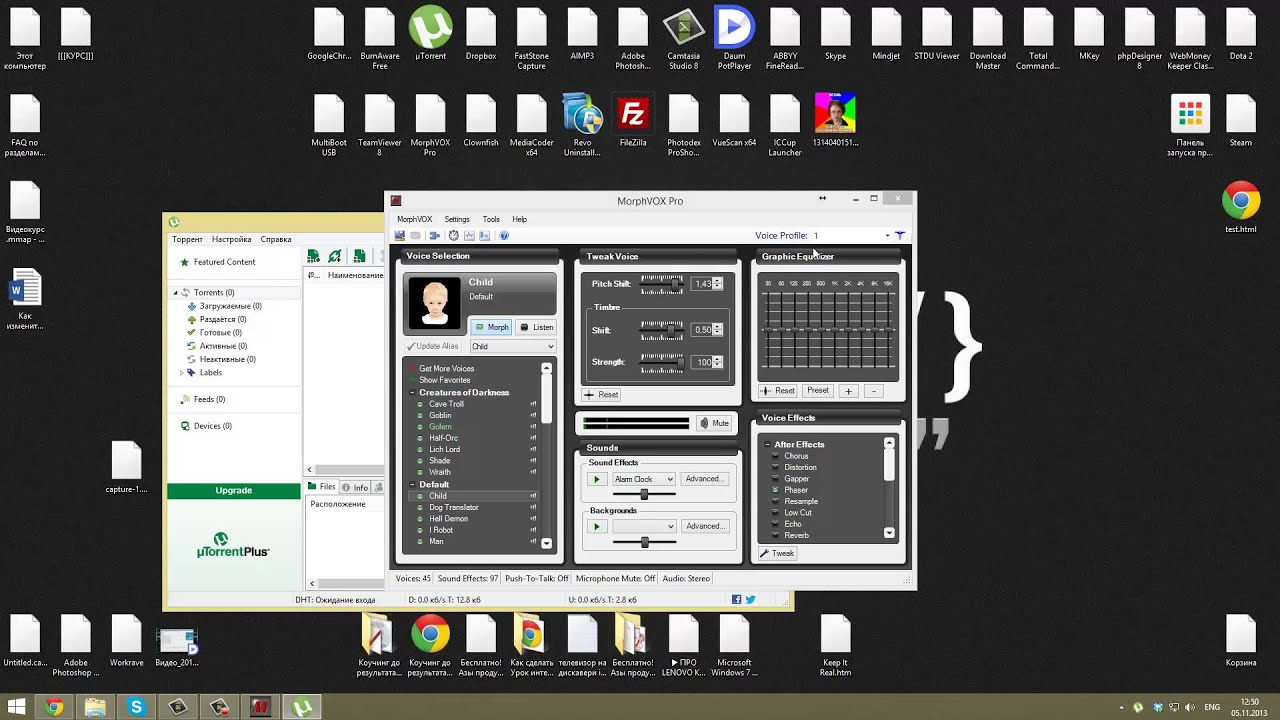1280x720 pixels.
Task: Open the Настройка menu in uTorrent
Action: tap(231, 239)
